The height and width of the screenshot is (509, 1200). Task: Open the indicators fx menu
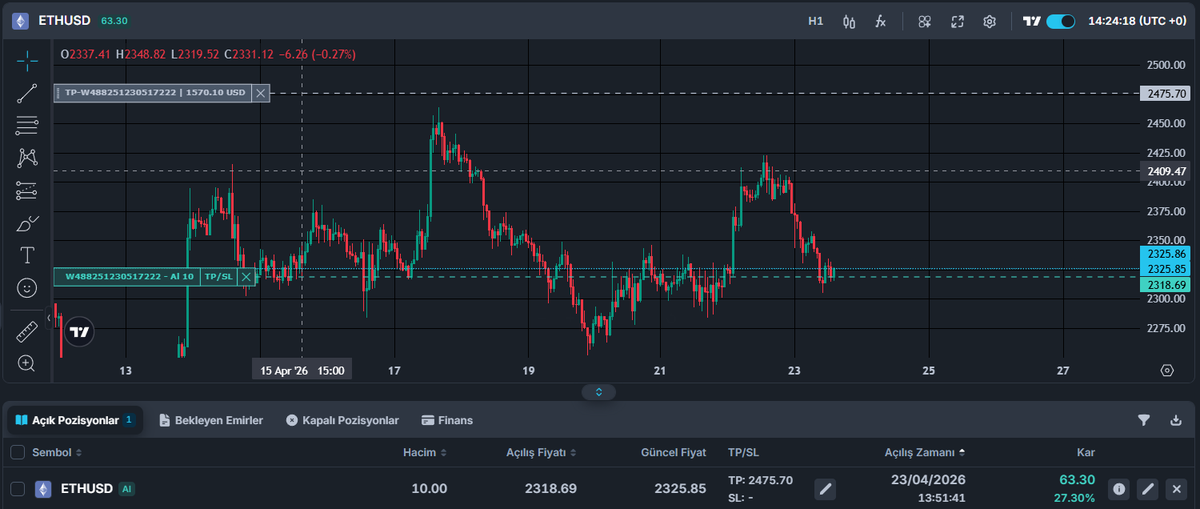coord(880,21)
